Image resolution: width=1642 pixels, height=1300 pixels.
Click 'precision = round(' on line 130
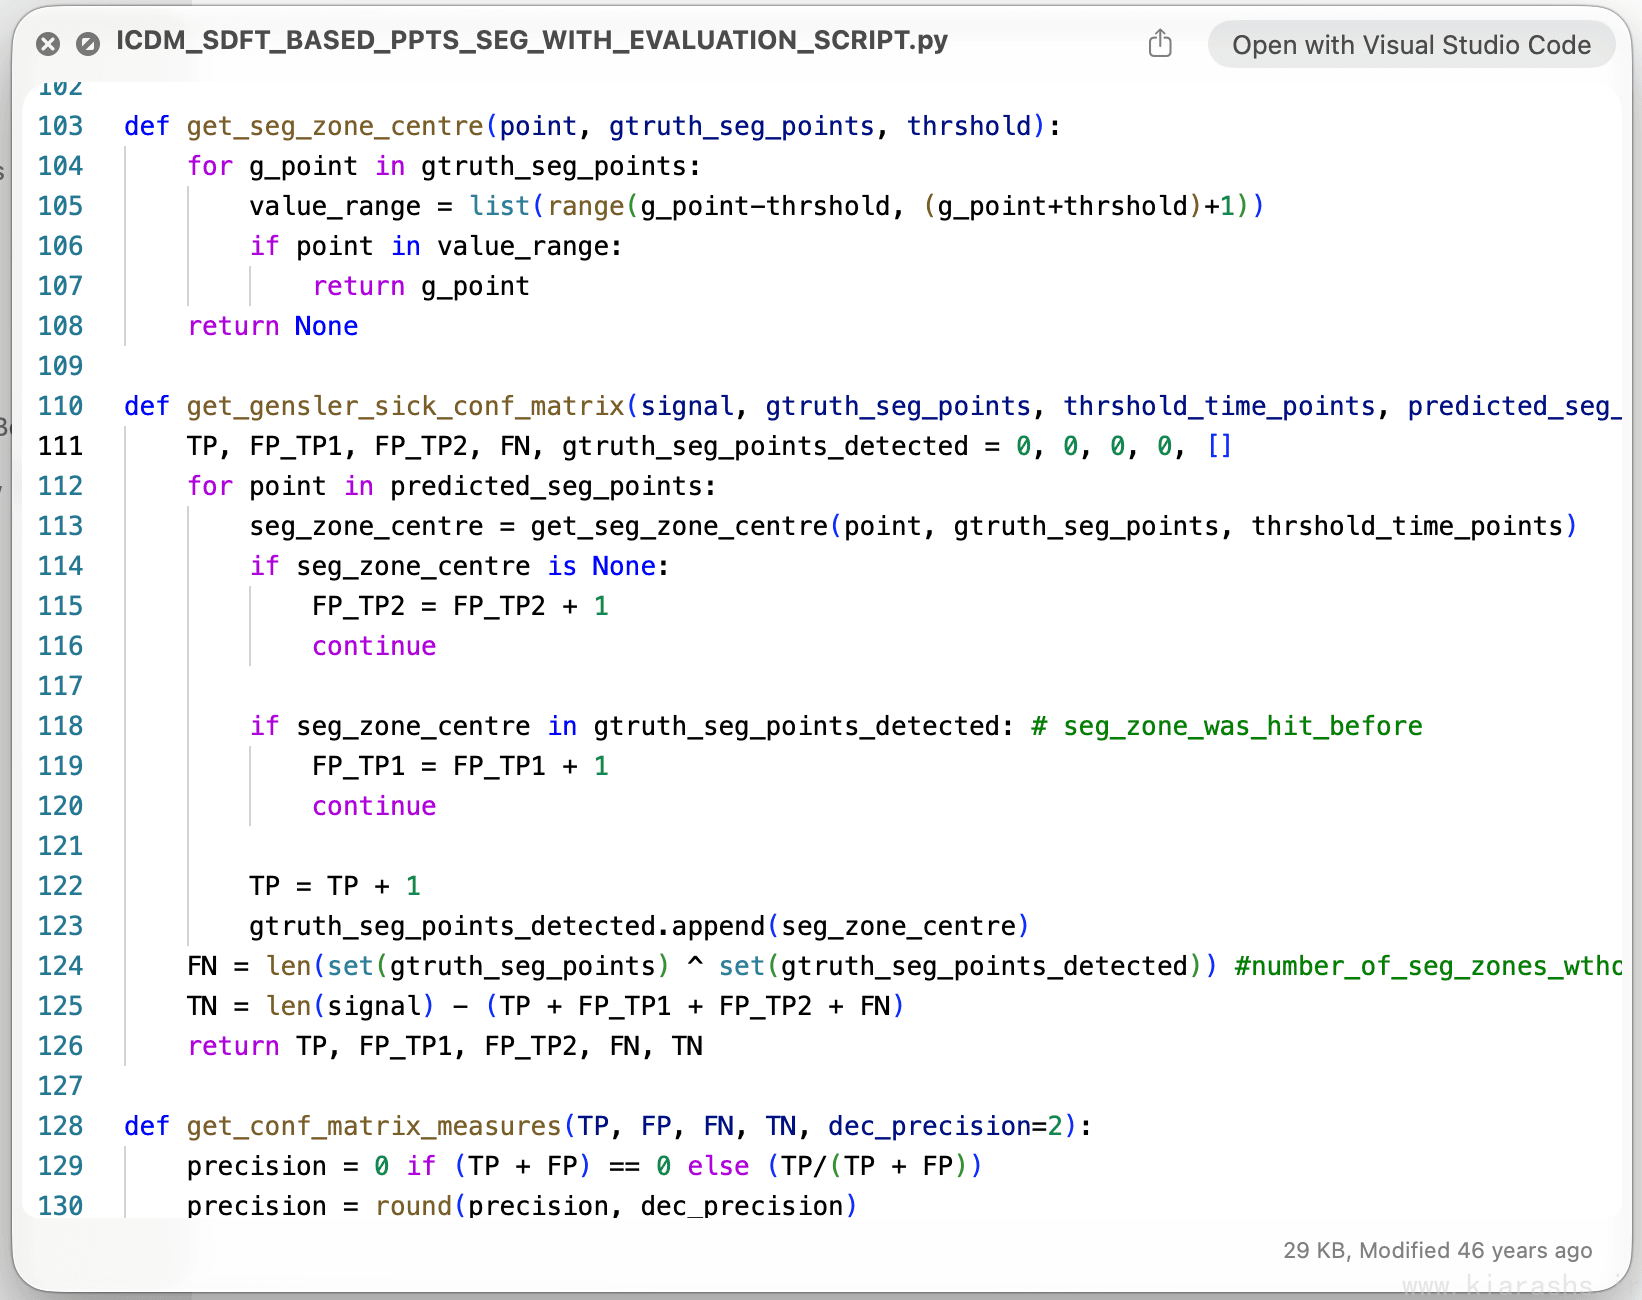(327, 1206)
